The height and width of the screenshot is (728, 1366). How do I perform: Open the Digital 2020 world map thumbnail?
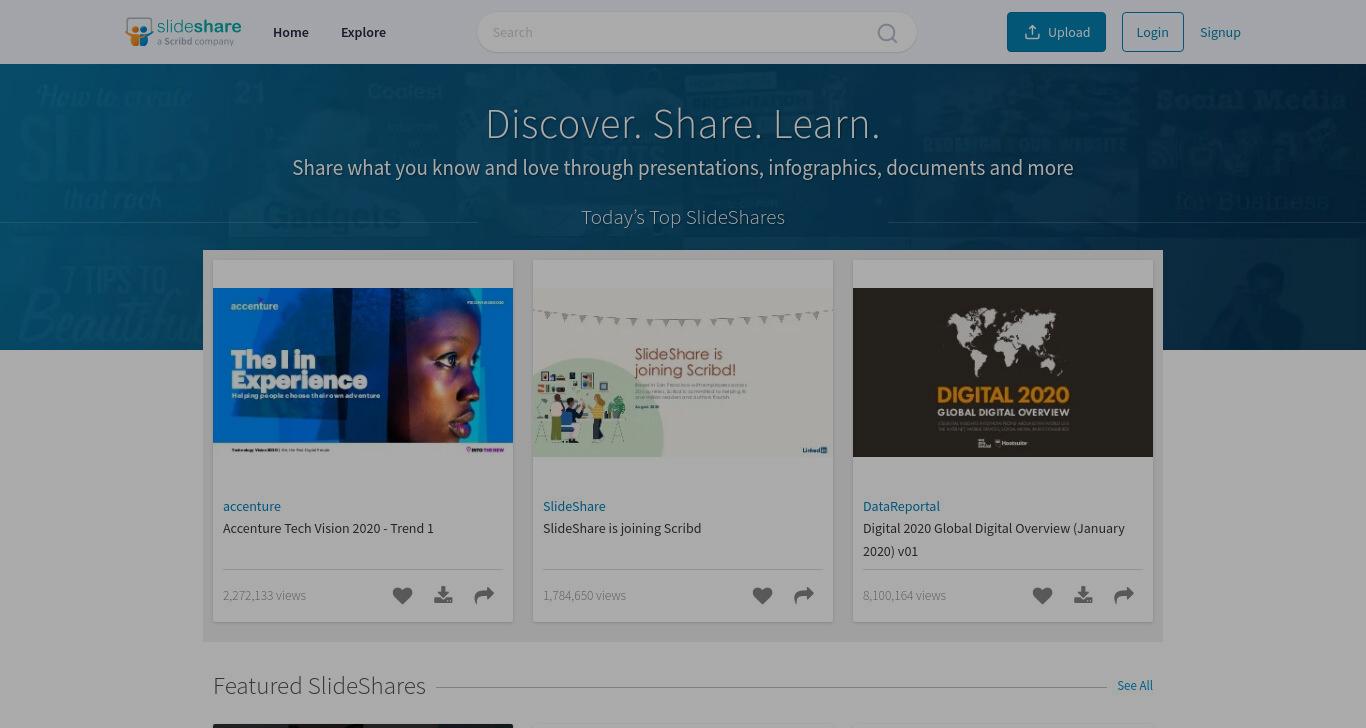1003,372
